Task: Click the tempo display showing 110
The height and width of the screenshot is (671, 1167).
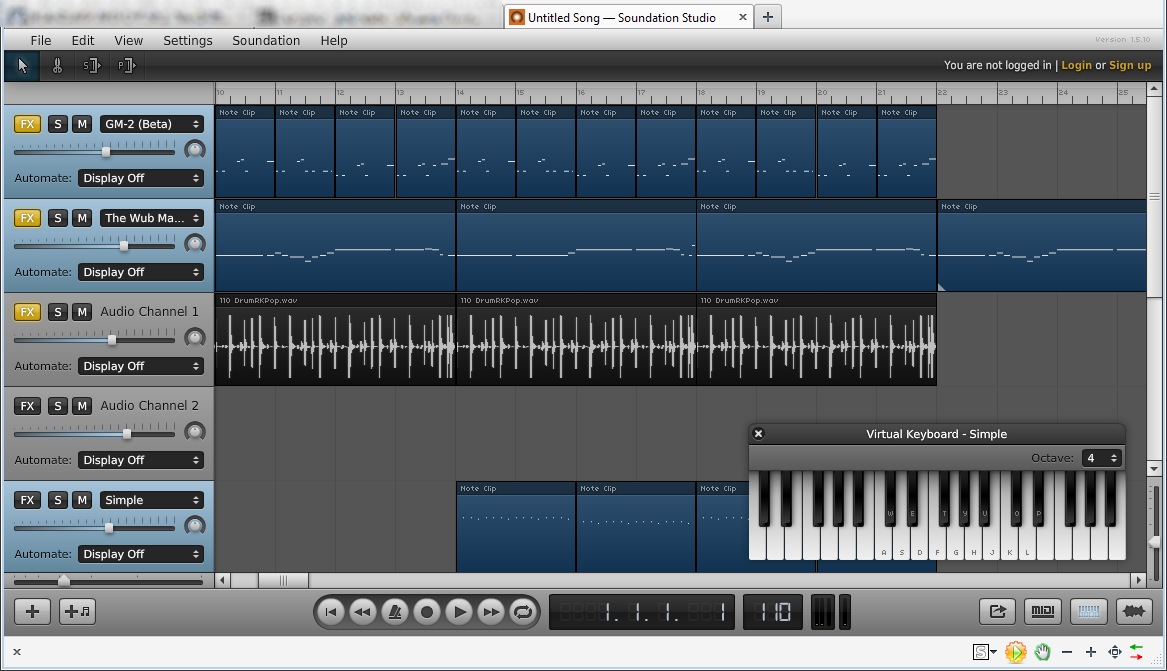Action: (x=773, y=612)
